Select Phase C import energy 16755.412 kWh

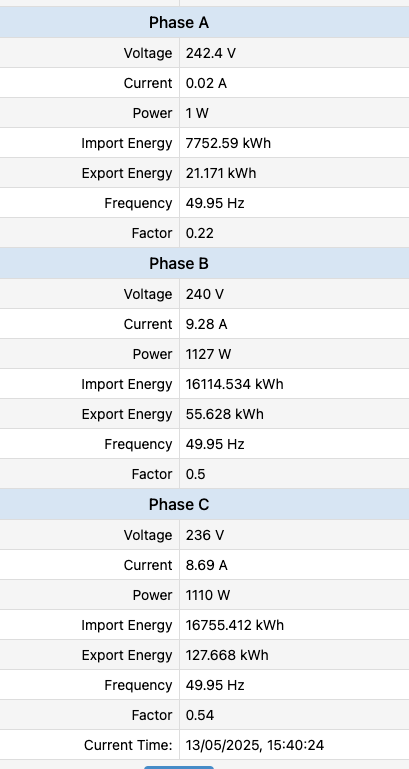[x=234, y=625]
